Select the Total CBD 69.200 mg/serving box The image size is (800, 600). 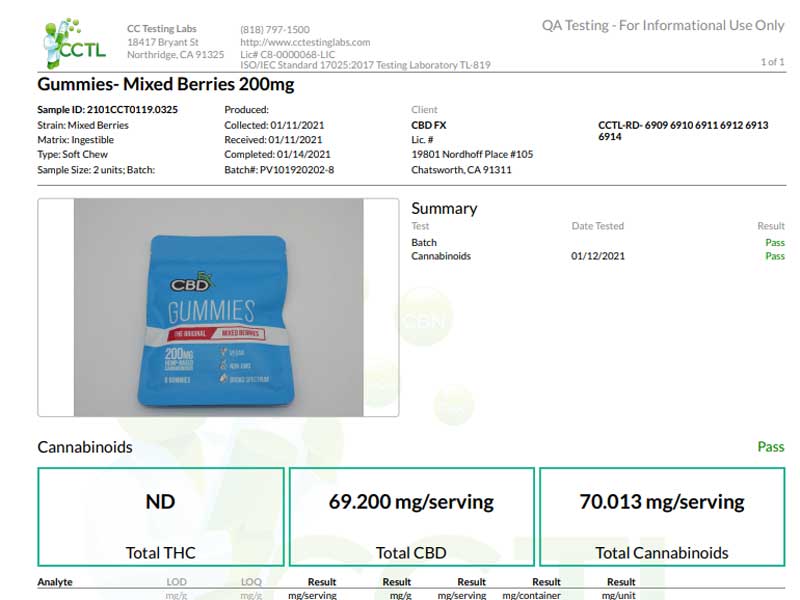pos(410,515)
